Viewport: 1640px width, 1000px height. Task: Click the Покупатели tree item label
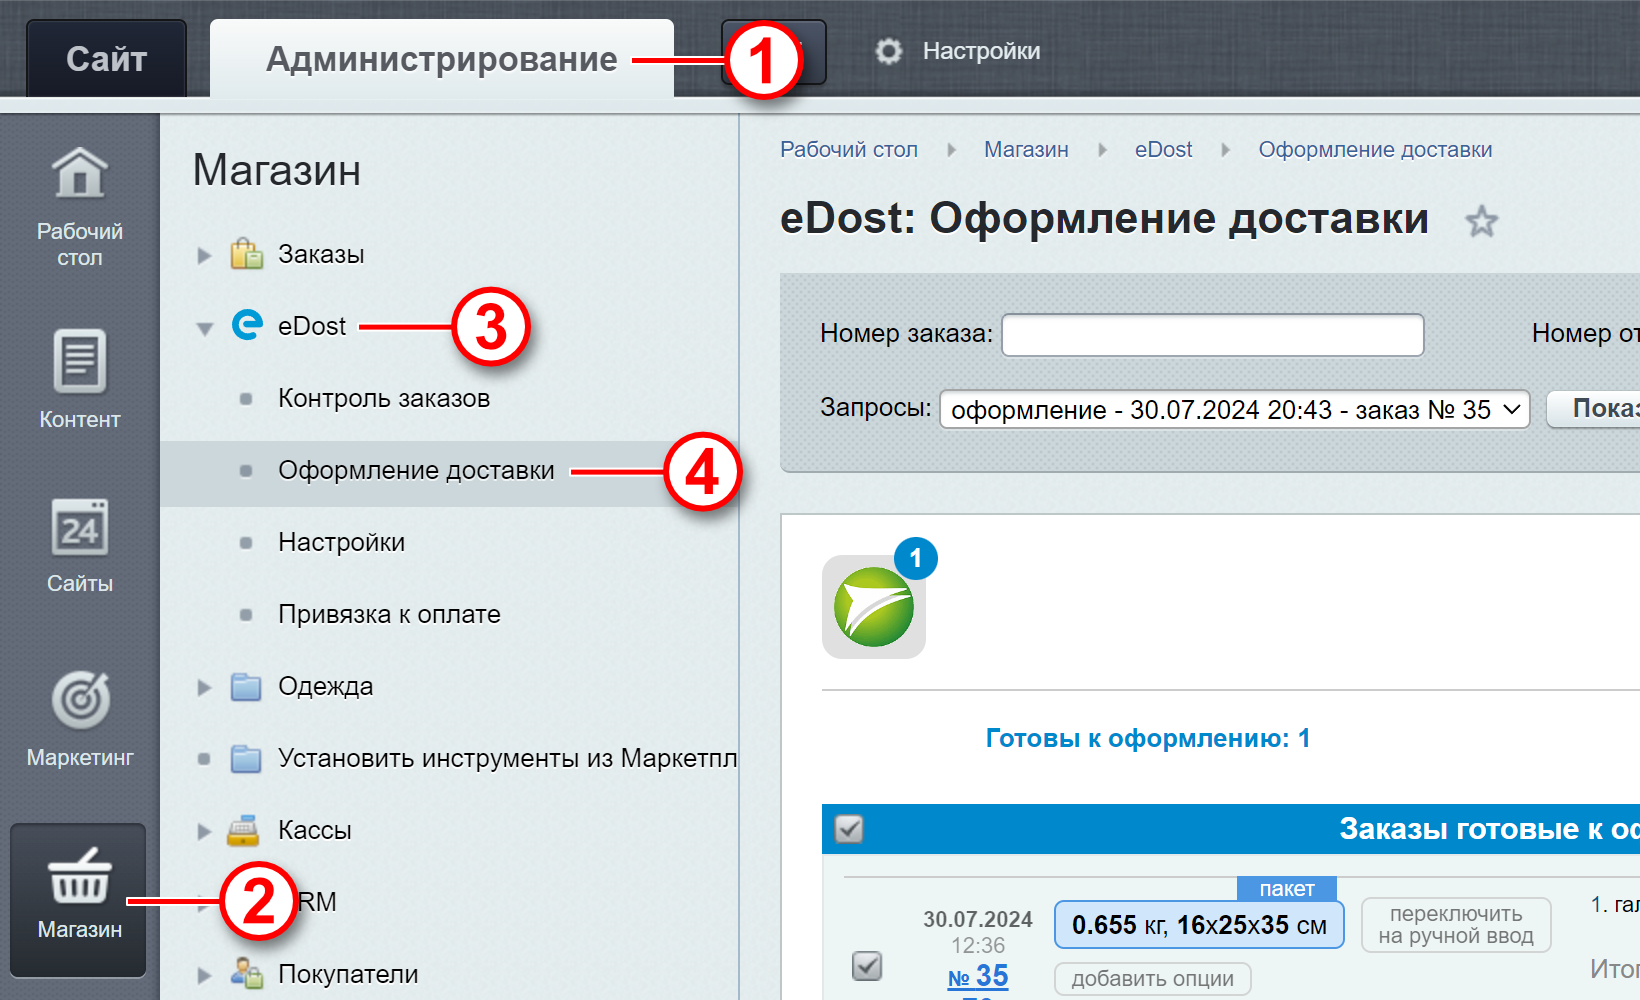click(x=348, y=974)
